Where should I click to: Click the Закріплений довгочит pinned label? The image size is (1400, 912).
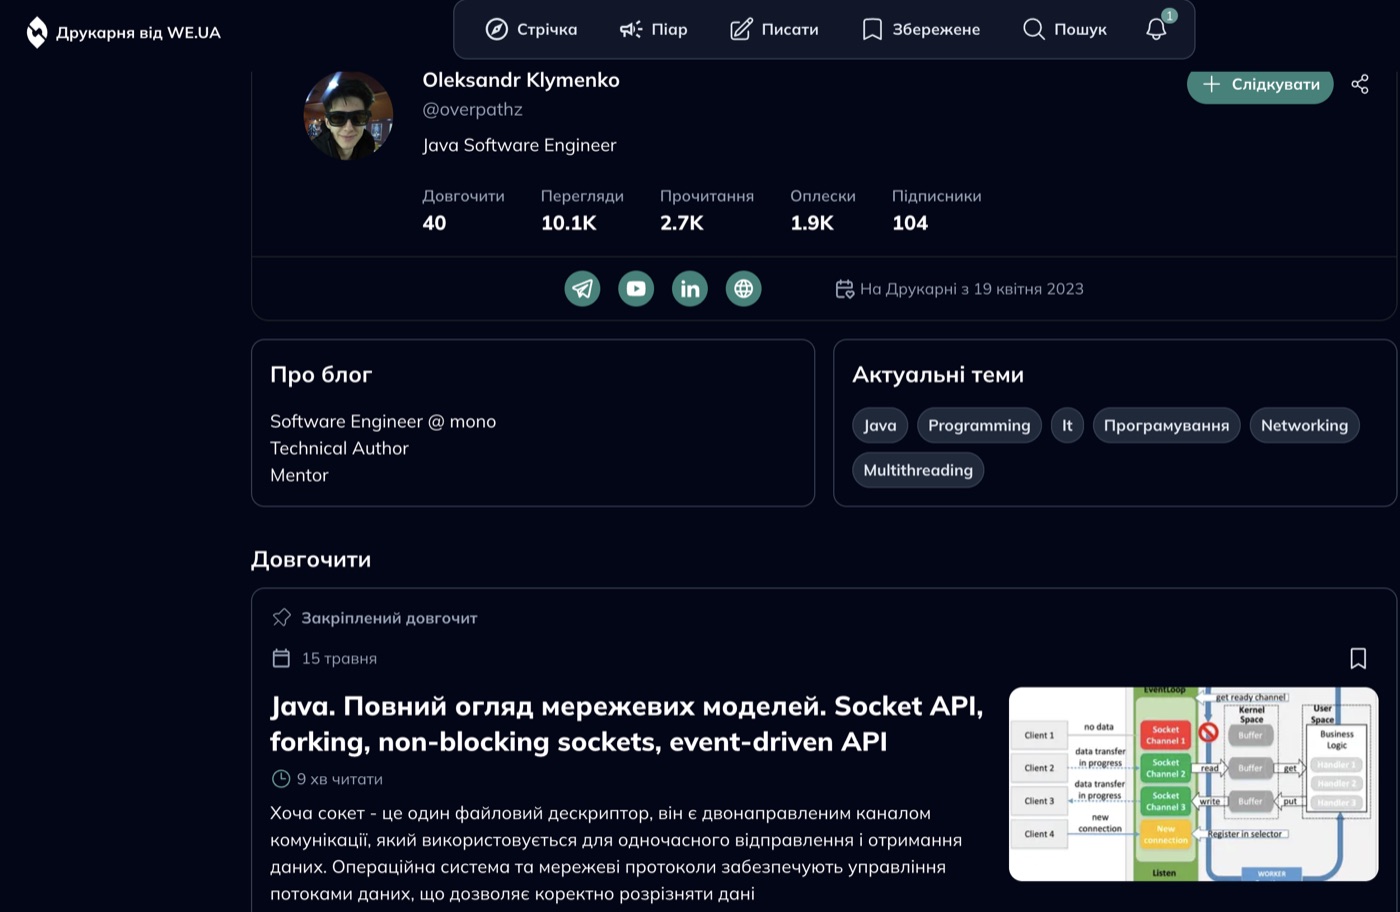[389, 618]
